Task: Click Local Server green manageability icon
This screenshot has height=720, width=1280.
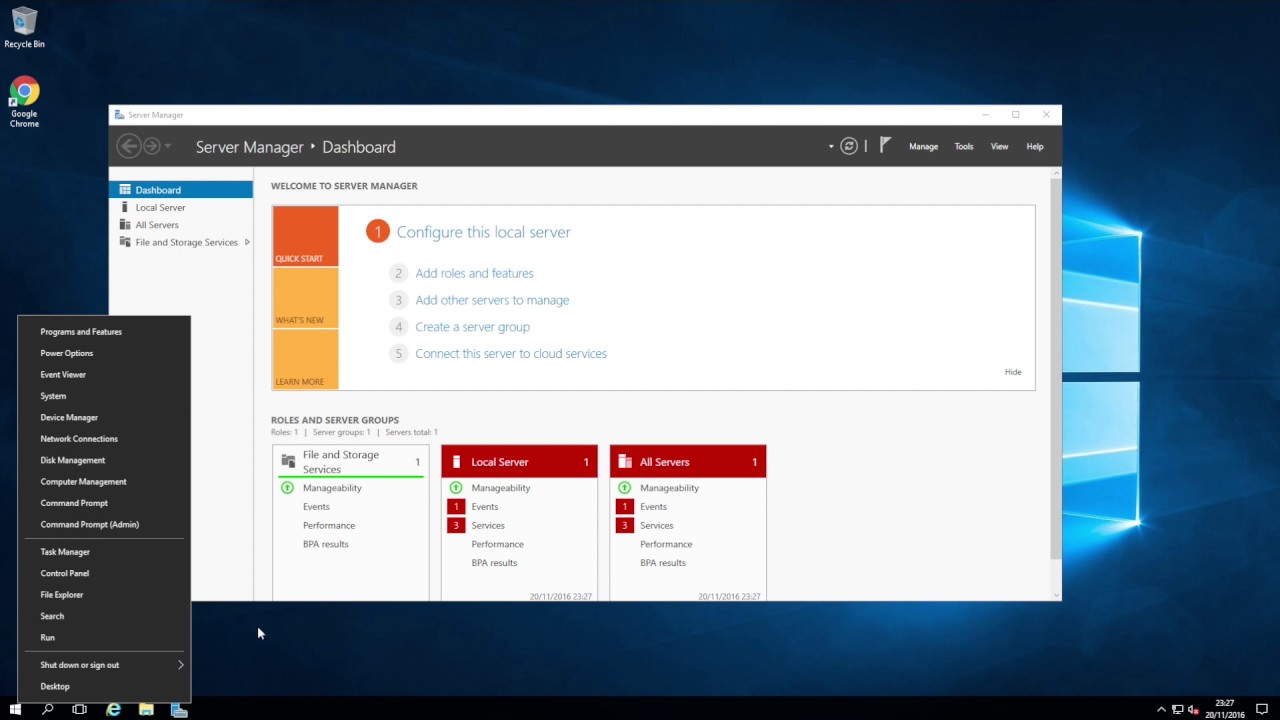Action: 456,488
